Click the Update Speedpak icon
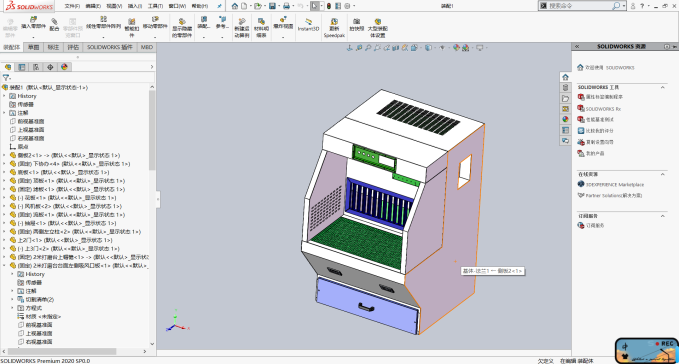The image size is (679, 364). click(x=334, y=21)
